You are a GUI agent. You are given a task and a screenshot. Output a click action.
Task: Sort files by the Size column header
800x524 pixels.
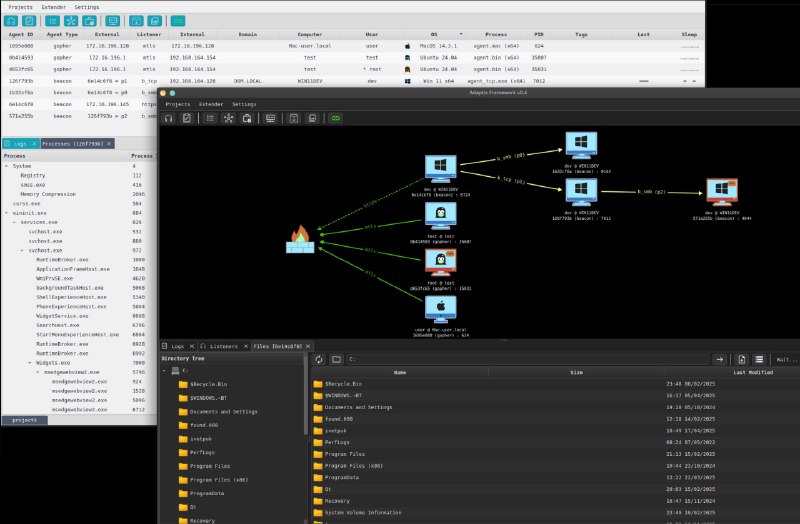[x=577, y=372]
